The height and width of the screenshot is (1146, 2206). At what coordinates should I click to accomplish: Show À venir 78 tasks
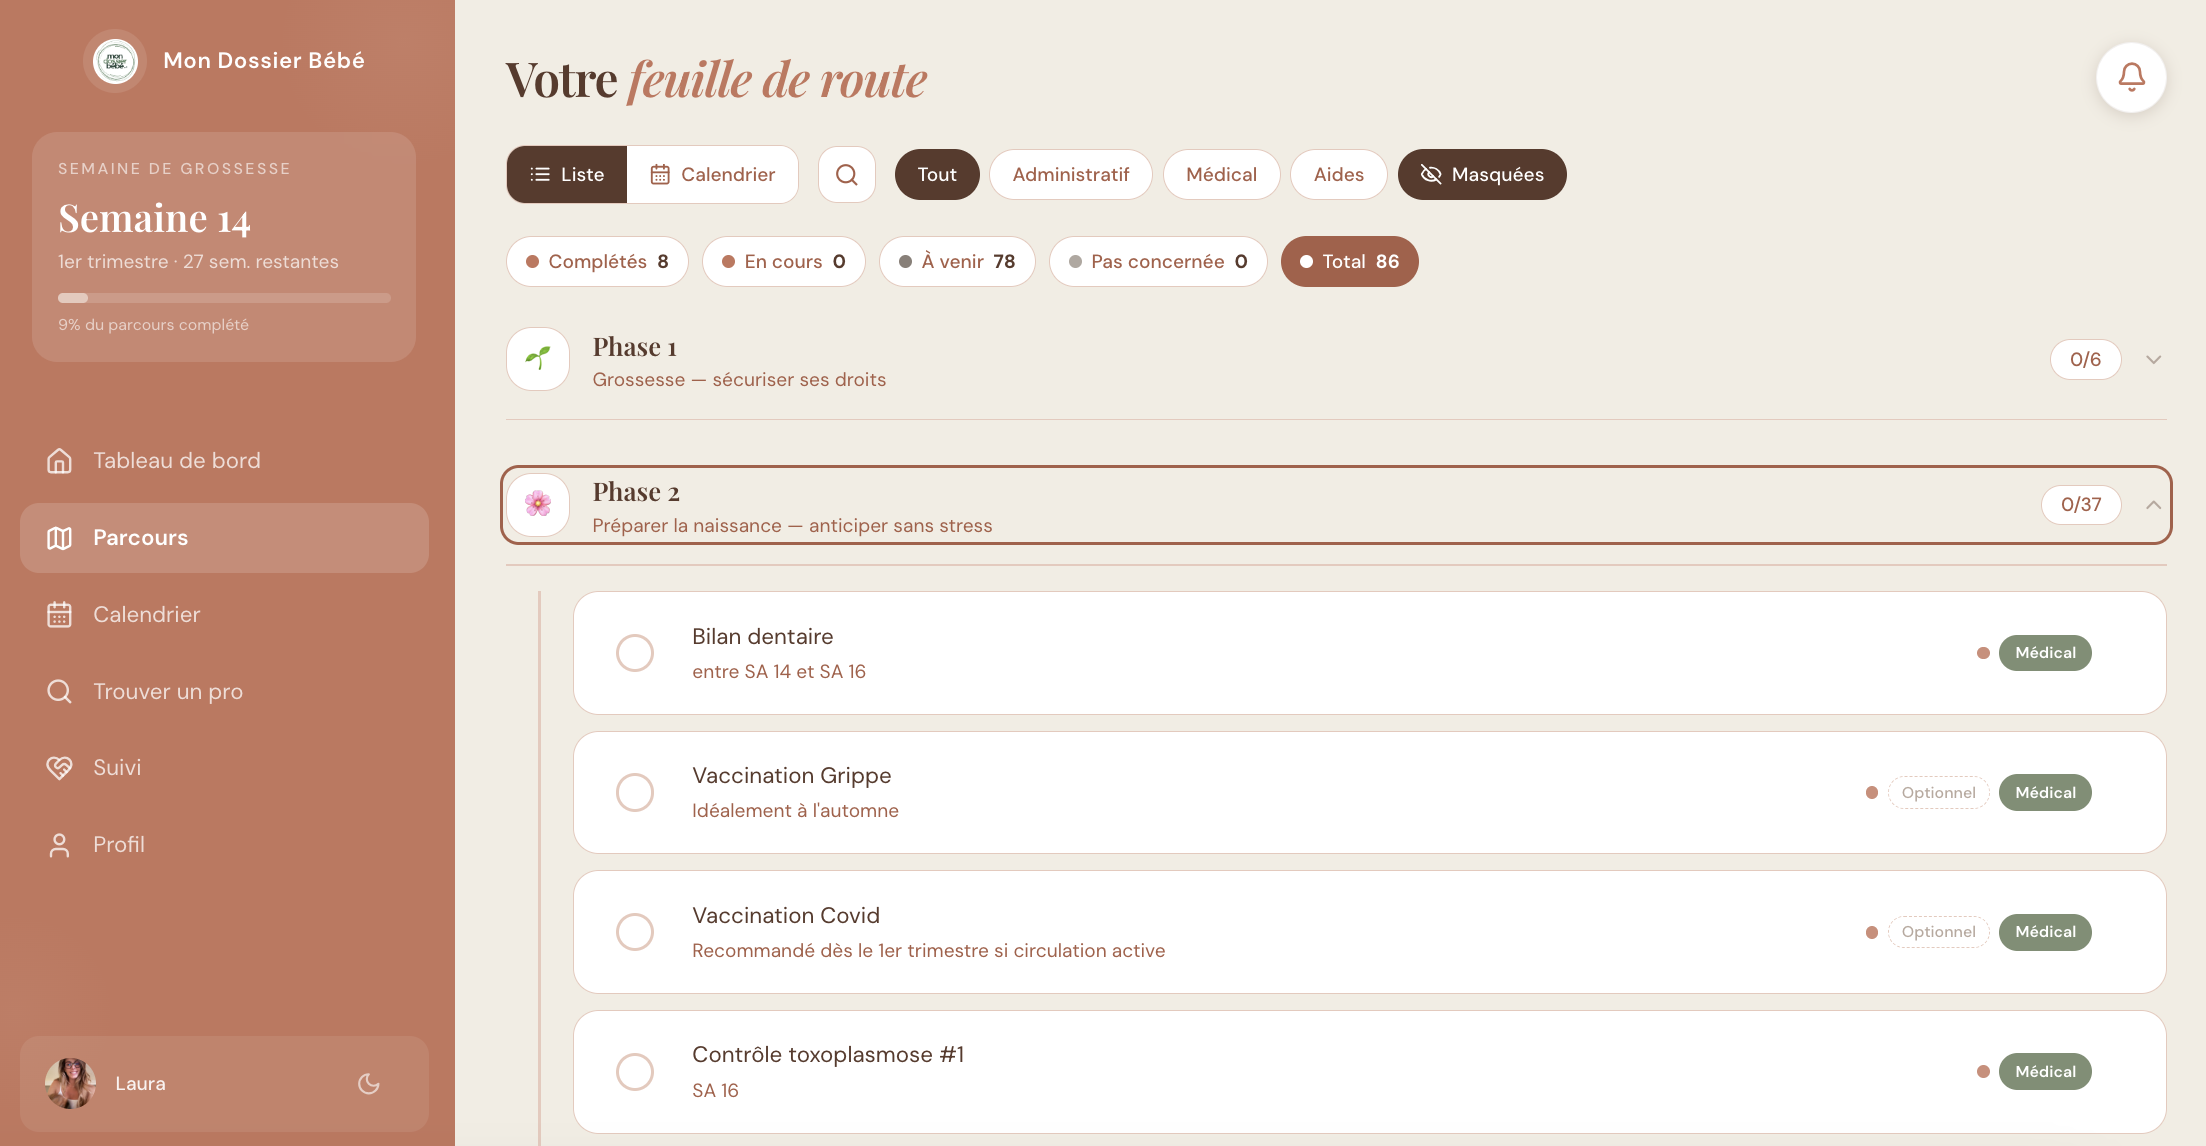957,262
